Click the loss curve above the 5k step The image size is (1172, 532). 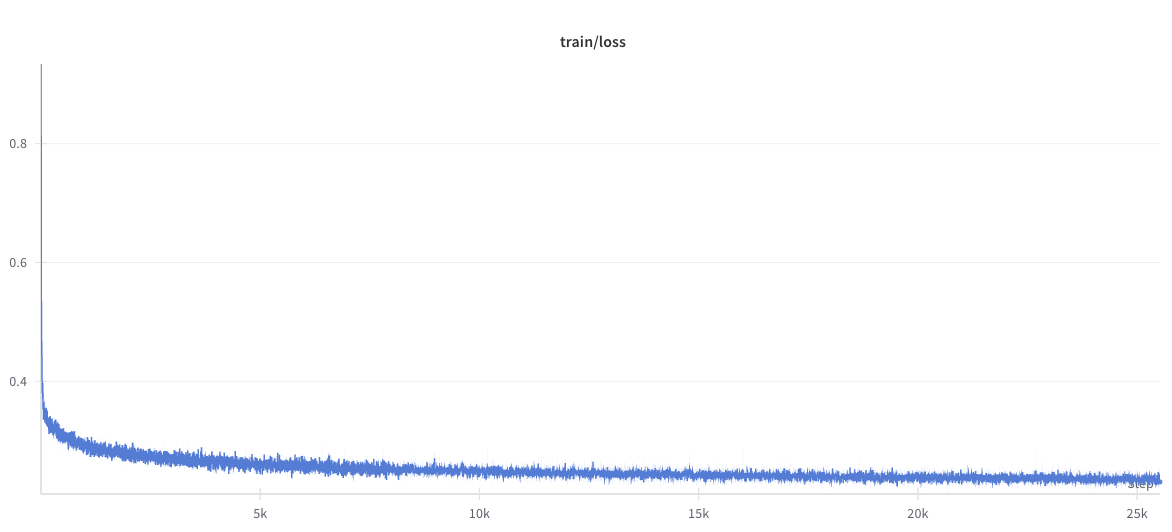(x=259, y=464)
